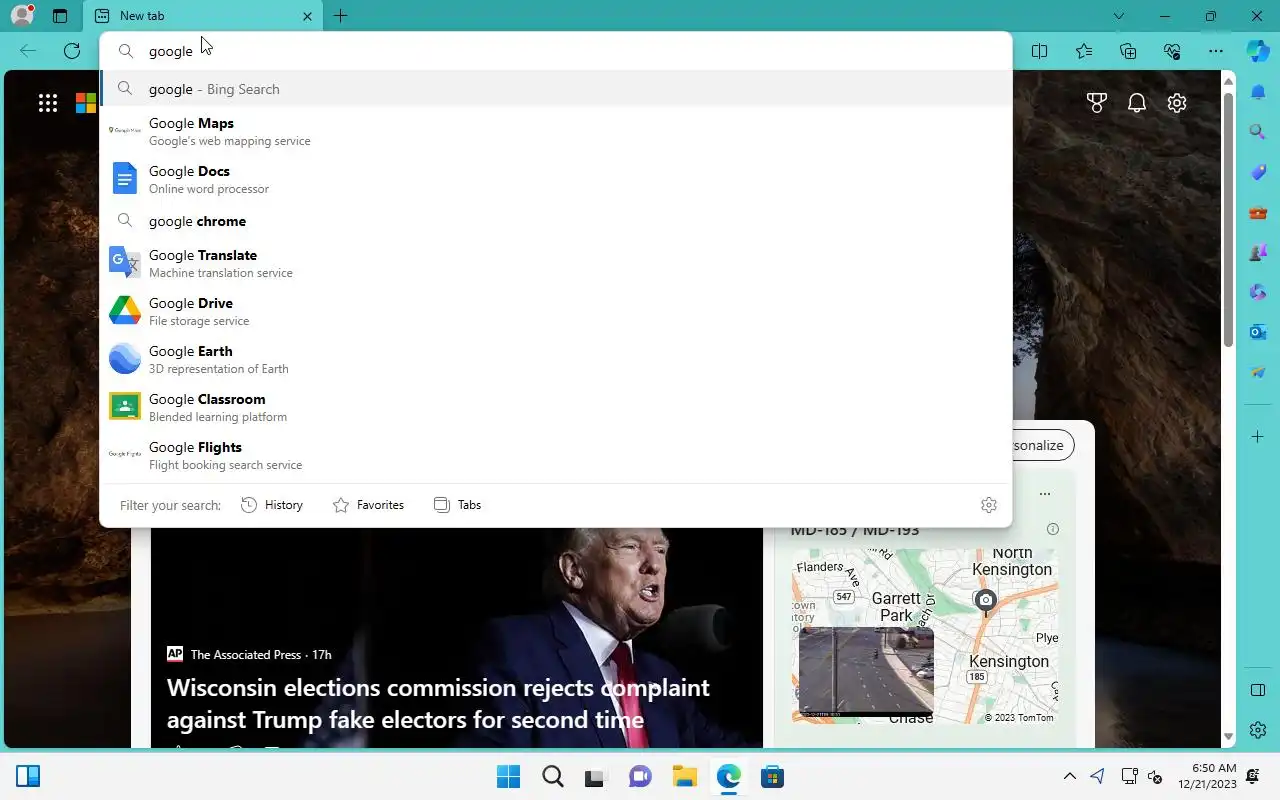
Task: Open Task View on the taskbar
Action: coord(596,777)
